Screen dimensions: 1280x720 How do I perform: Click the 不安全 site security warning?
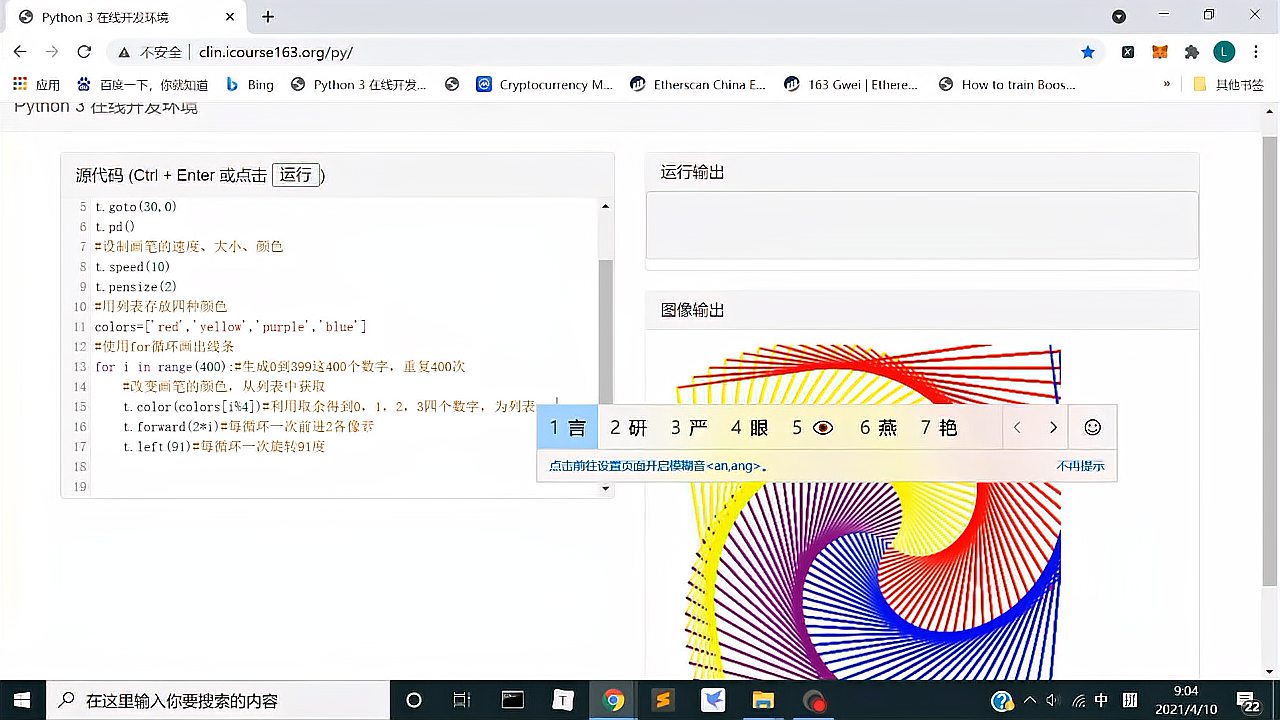pos(150,52)
